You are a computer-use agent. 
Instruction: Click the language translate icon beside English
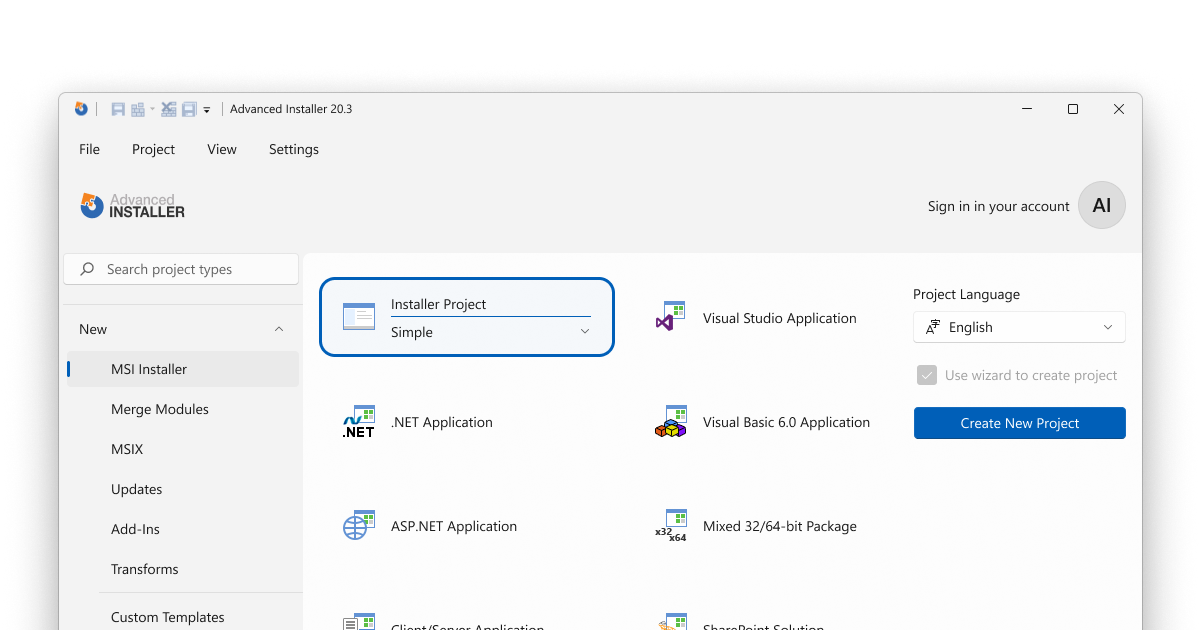coord(933,327)
